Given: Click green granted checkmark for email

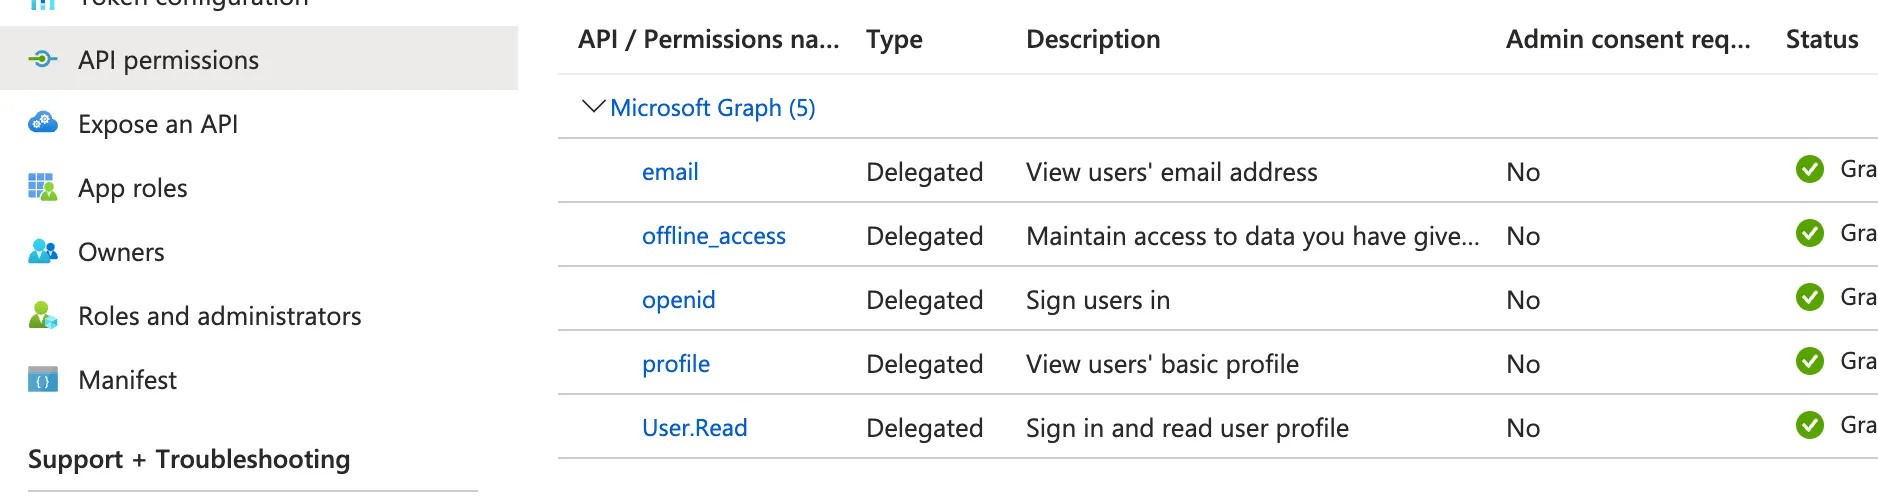Looking at the screenshot, I should tap(1810, 169).
